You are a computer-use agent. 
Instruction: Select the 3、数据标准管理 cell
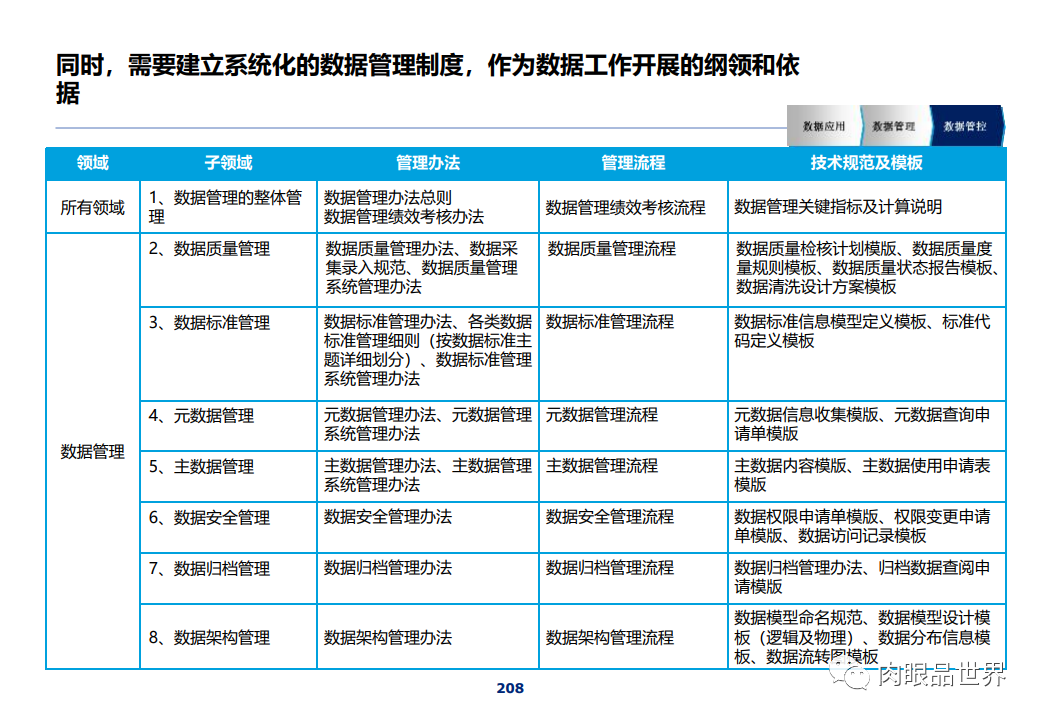[228, 353]
